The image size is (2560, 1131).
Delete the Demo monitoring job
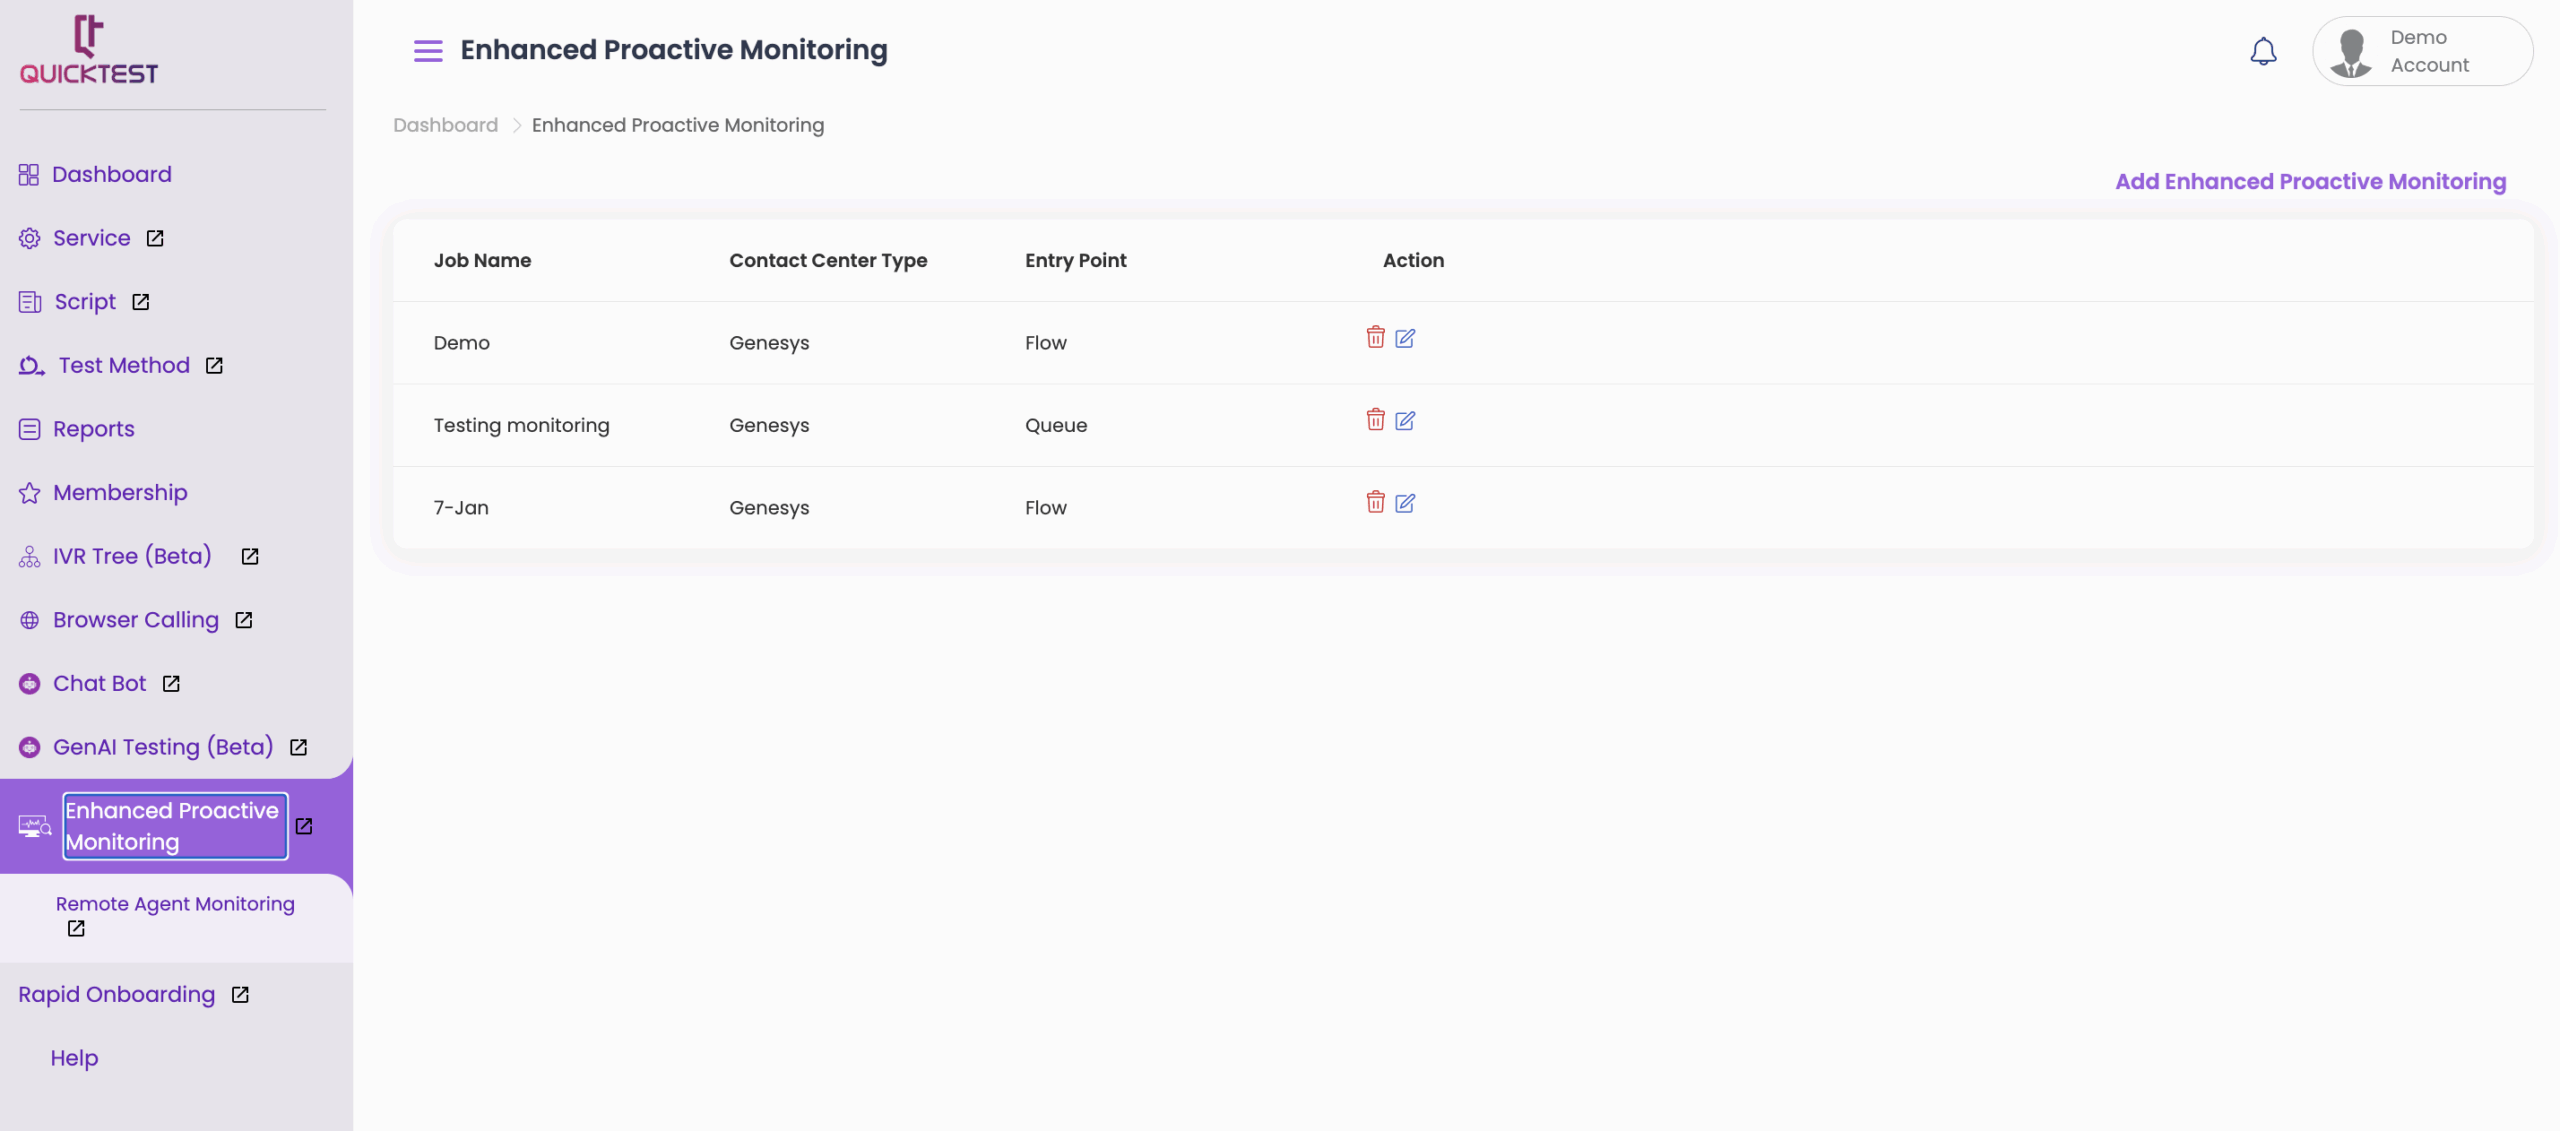pyautogui.click(x=1375, y=337)
